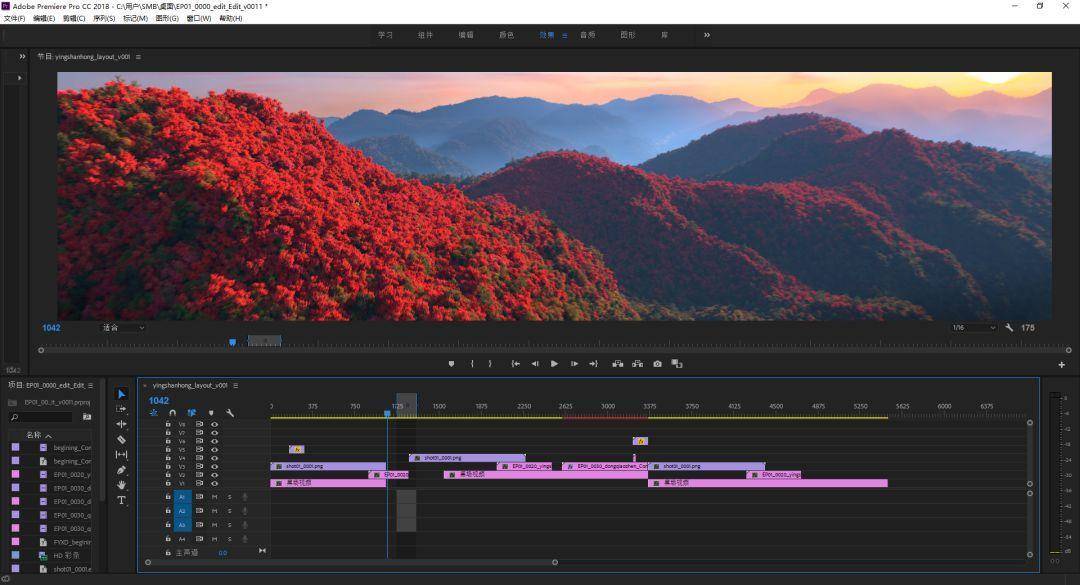Image resolution: width=1080 pixels, height=585 pixels.
Task: Select the Hand tool
Action: coord(122,485)
